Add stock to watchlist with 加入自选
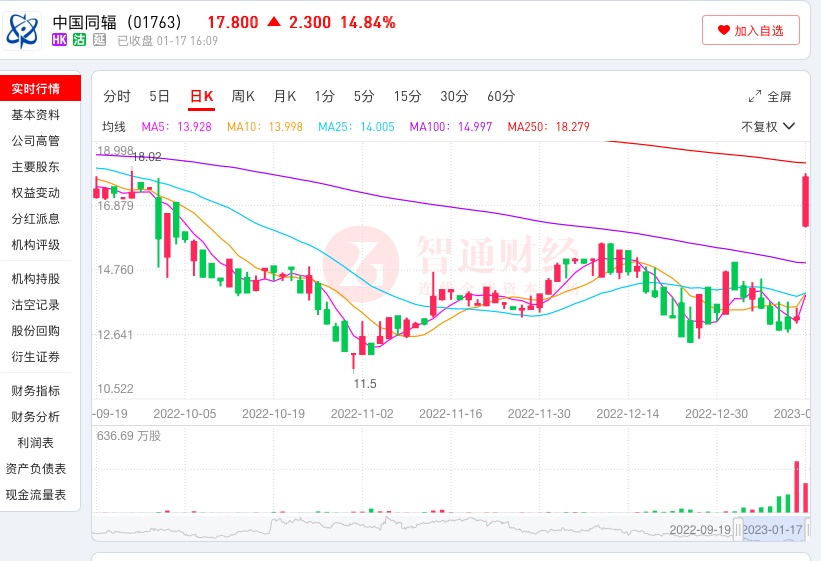The height and width of the screenshot is (561, 821). pyautogui.click(x=750, y=30)
